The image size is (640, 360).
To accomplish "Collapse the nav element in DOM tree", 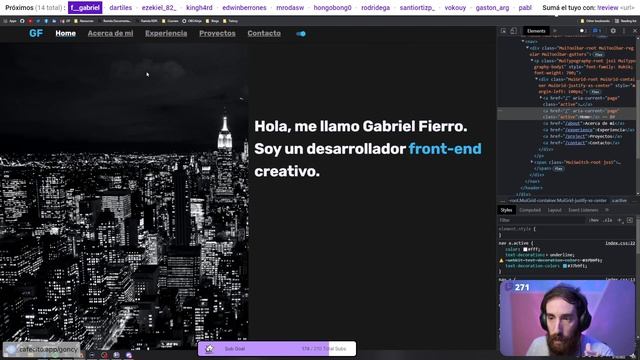I will coord(523,42).
